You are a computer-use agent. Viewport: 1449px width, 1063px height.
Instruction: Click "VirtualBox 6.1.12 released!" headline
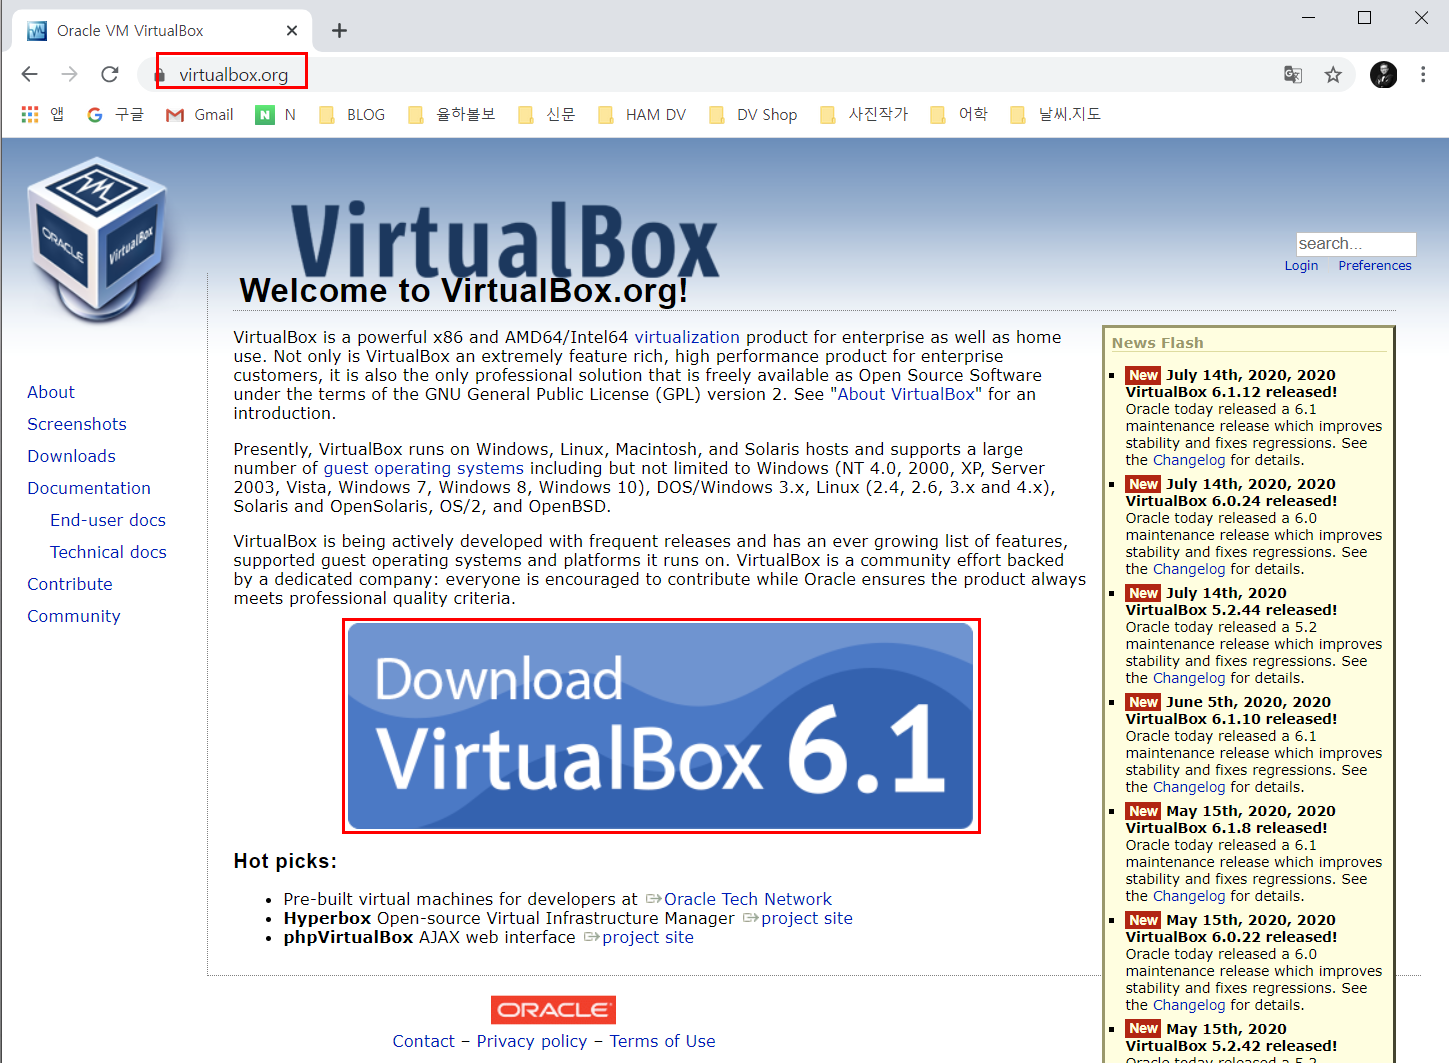1231,392
